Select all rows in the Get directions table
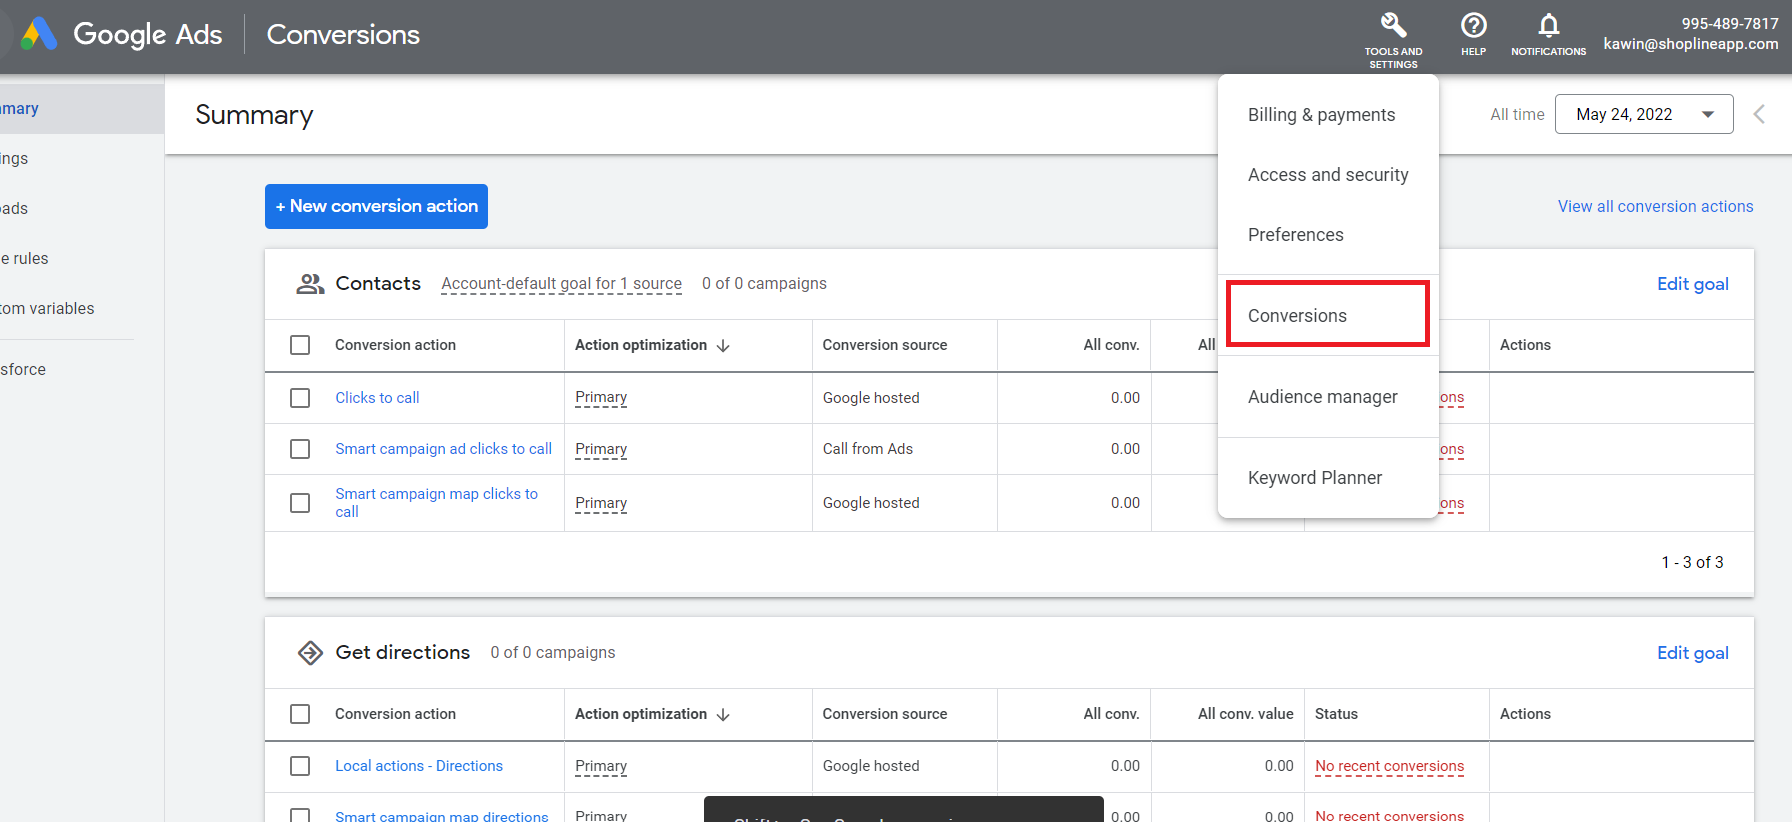Viewport: 1792px width, 822px height. [x=300, y=714]
